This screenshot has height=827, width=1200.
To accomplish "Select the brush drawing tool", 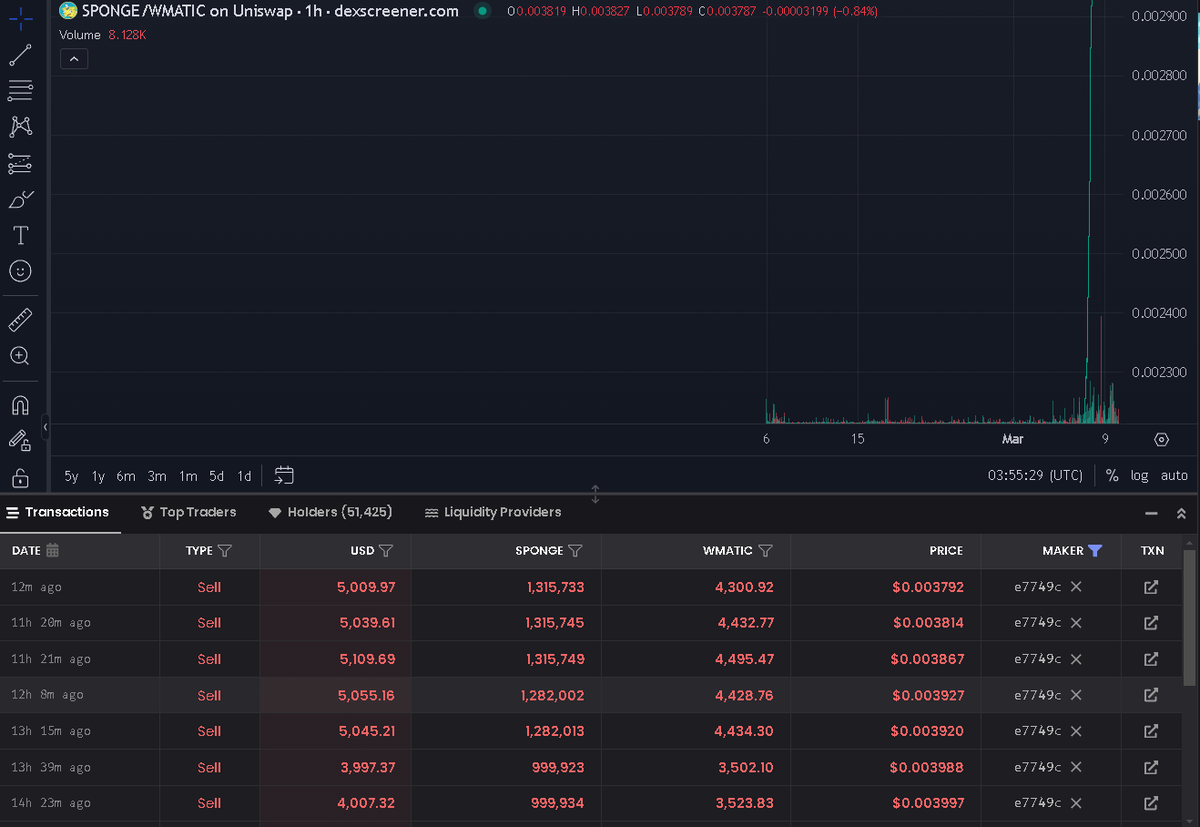I will click(x=20, y=199).
